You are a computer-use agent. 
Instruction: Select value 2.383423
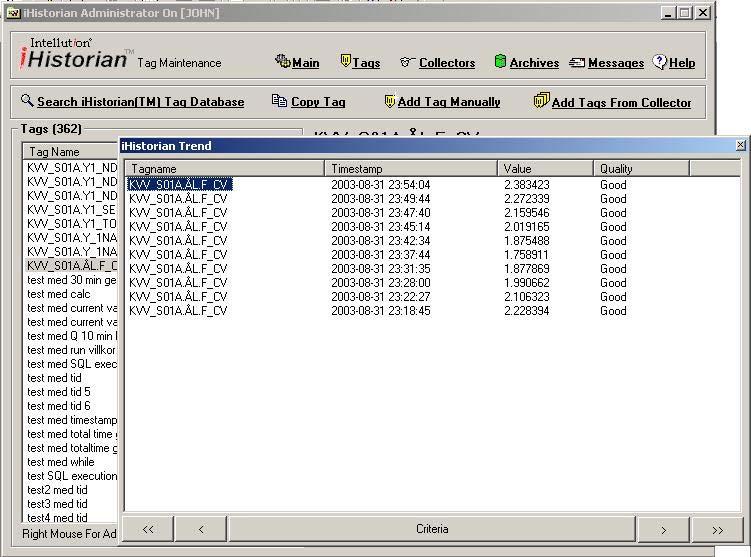coord(527,184)
